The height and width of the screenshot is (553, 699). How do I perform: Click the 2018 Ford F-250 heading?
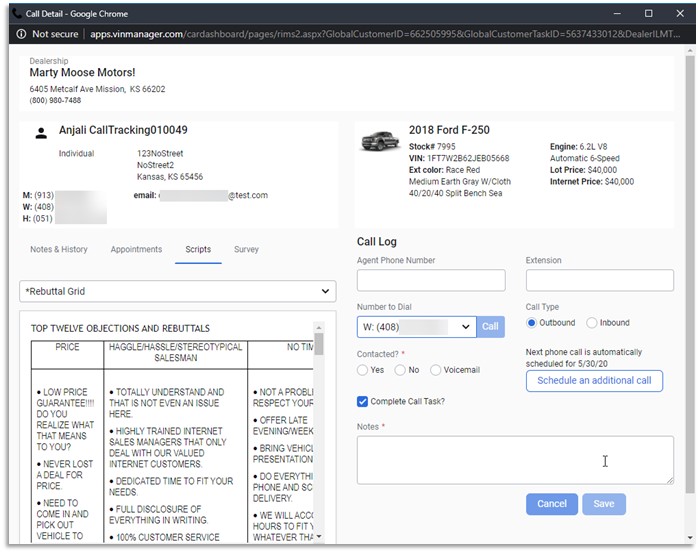(x=449, y=130)
